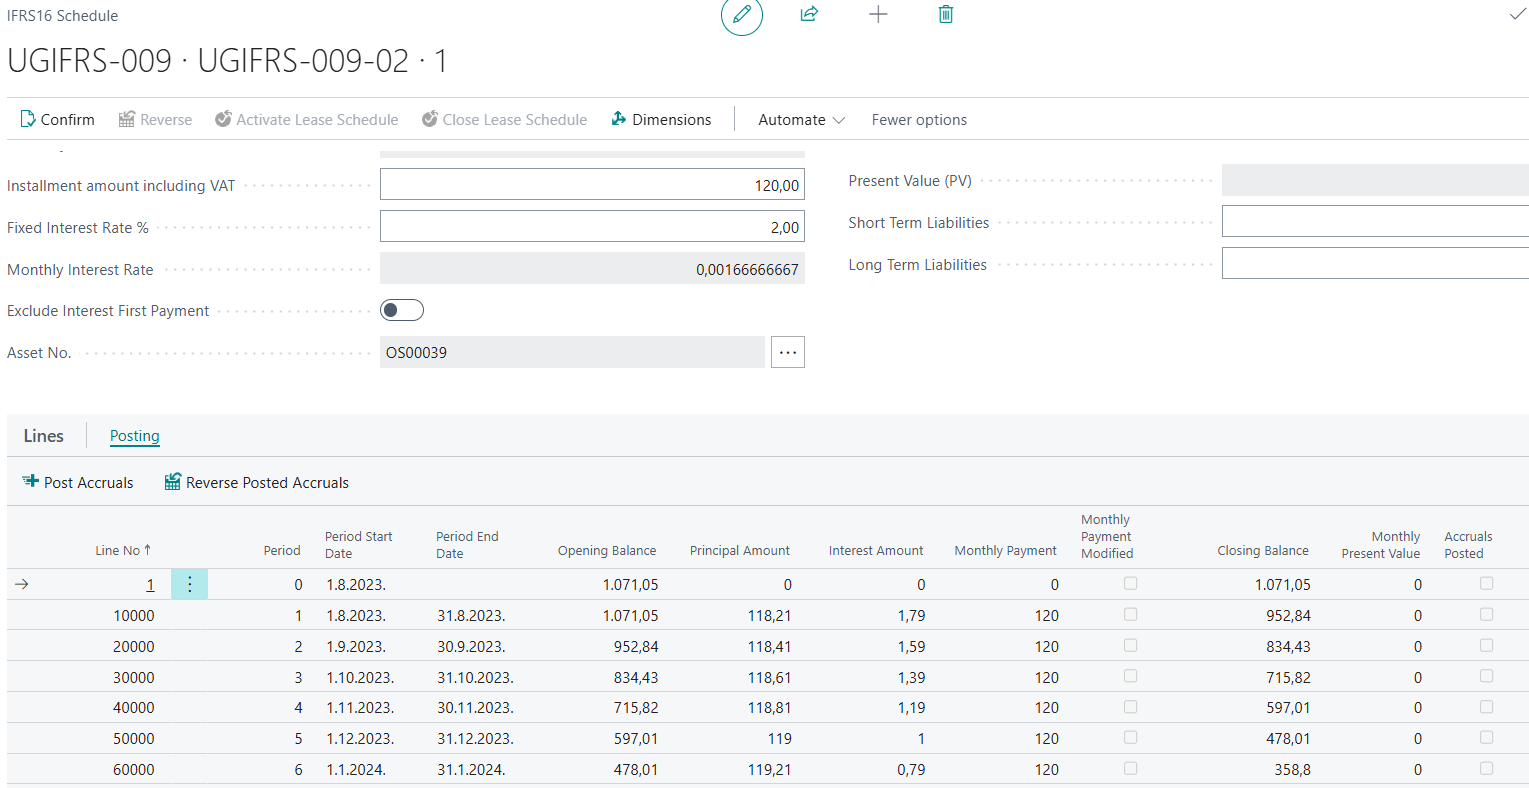
Task: Click the Reverse action
Action: [x=155, y=119]
